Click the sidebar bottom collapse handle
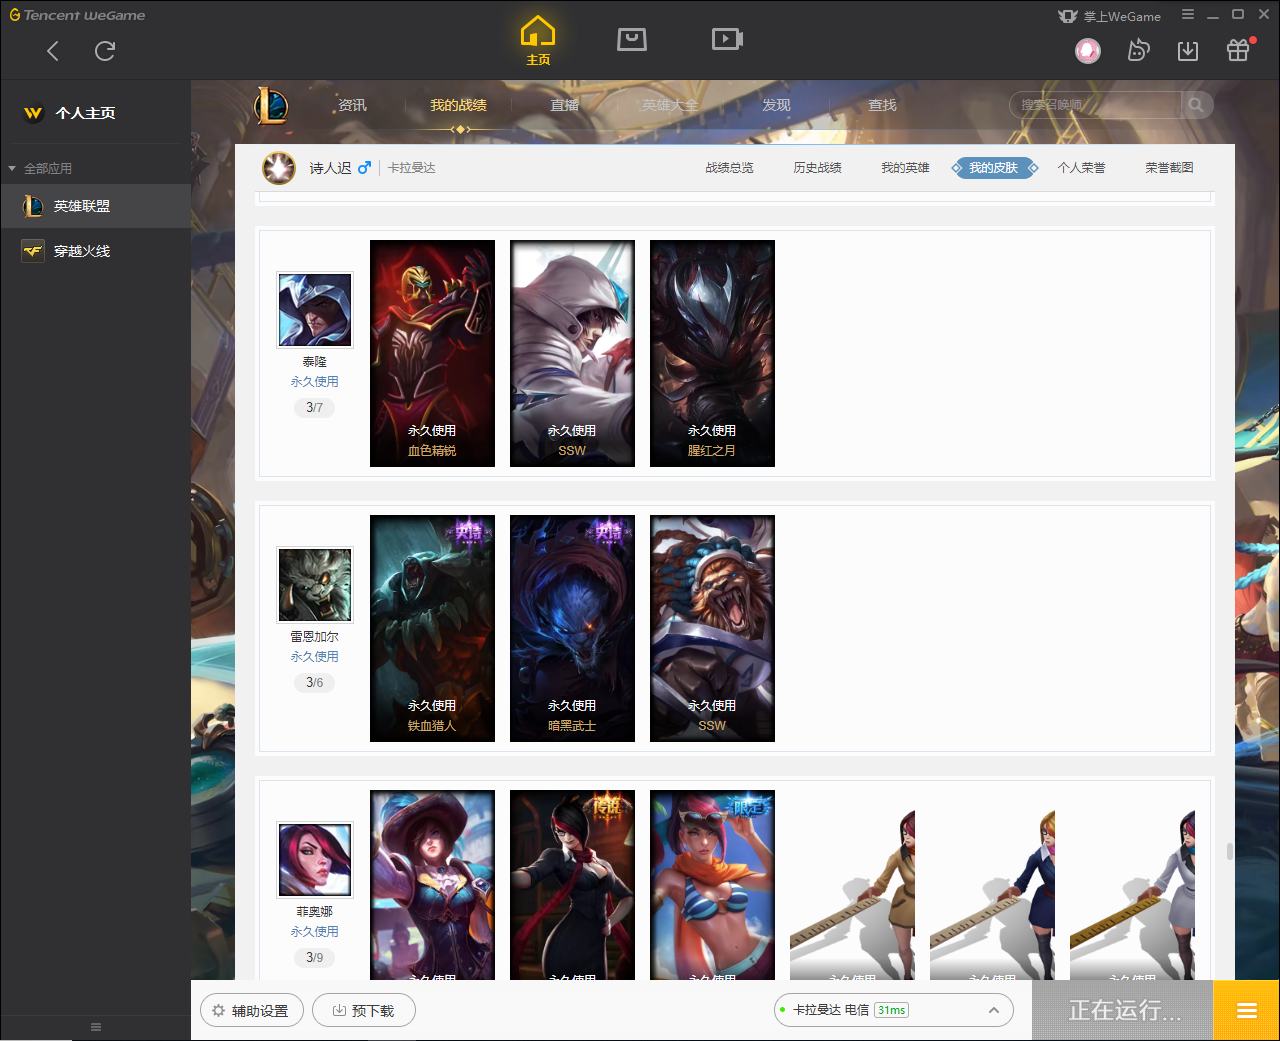Viewport: 1280px width, 1041px height. click(96, 1027)
